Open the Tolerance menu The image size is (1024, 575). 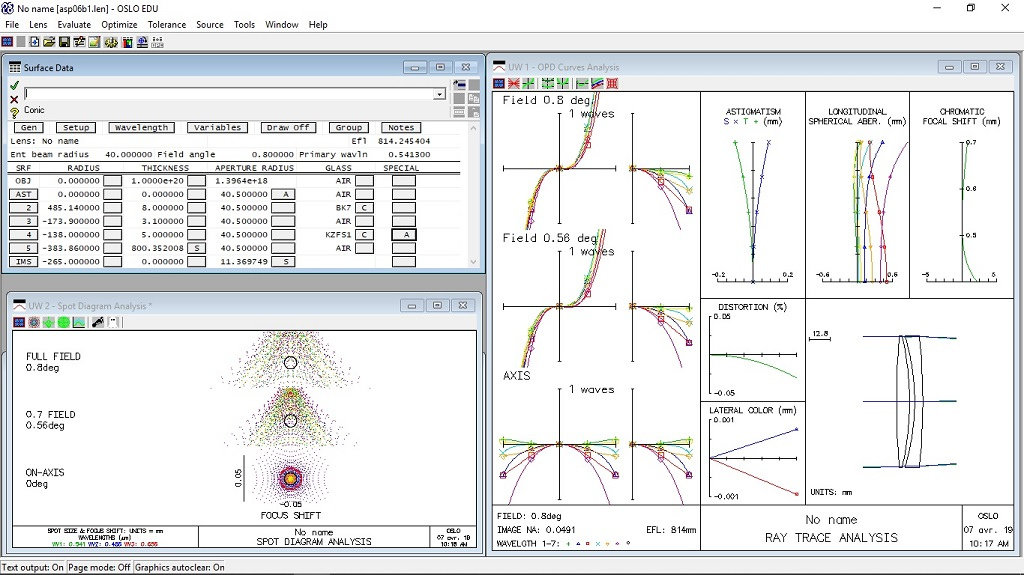(x=167, y=24)
